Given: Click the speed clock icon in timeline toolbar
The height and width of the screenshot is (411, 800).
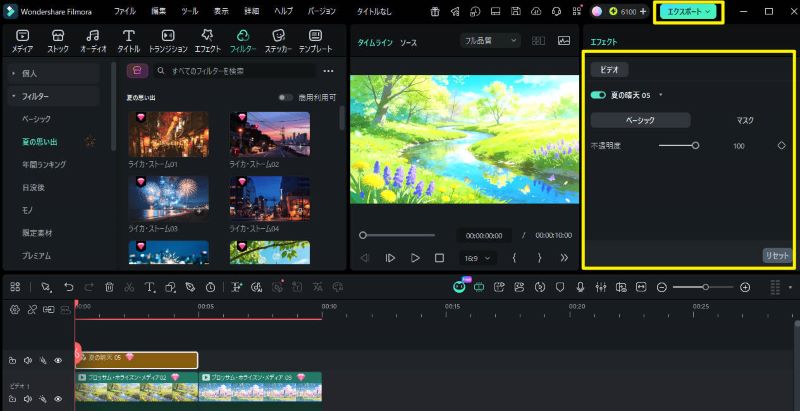Looking at the screenshot, I should pos(210,287).
